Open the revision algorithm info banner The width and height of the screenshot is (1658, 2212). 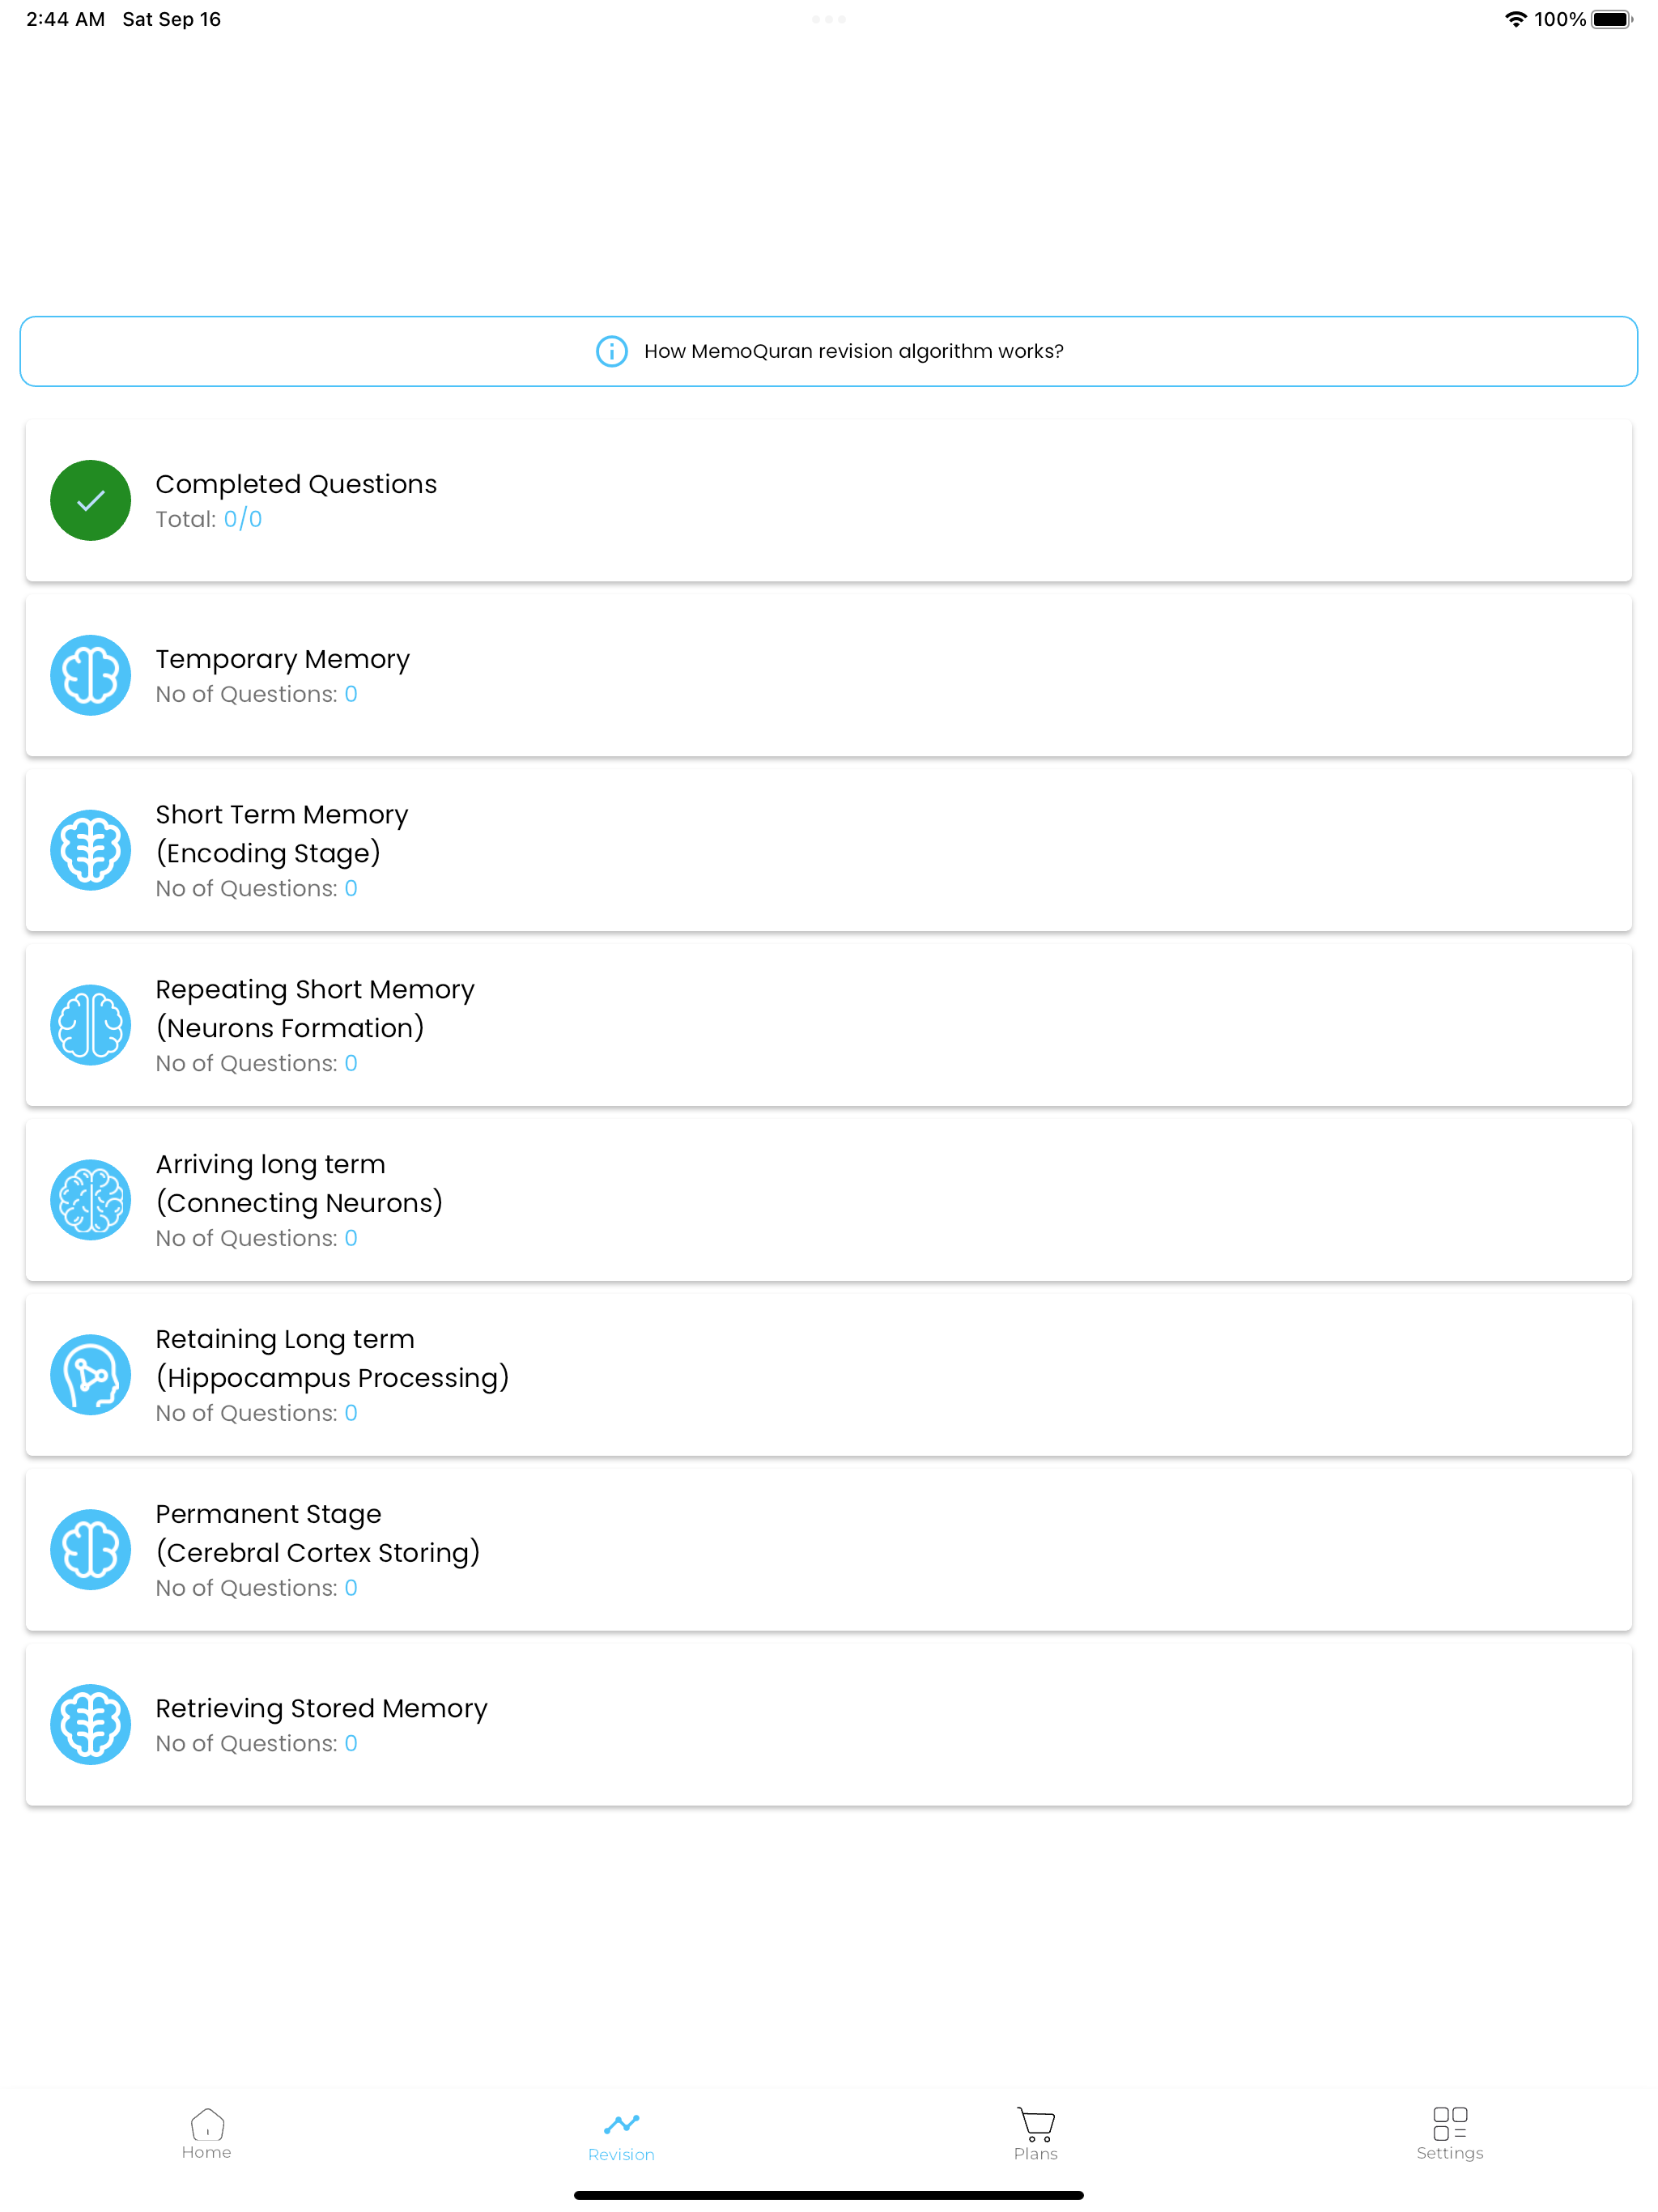[x=828, y=351]
